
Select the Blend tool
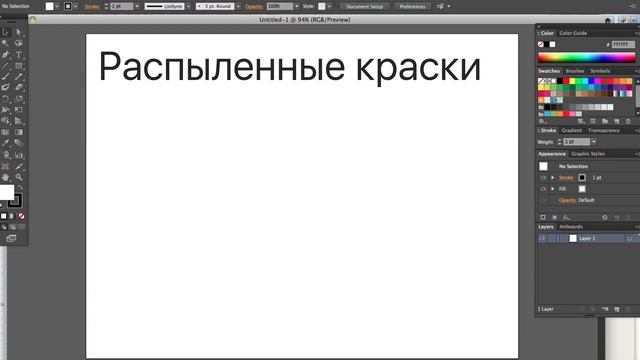click(x=19, y=143)
